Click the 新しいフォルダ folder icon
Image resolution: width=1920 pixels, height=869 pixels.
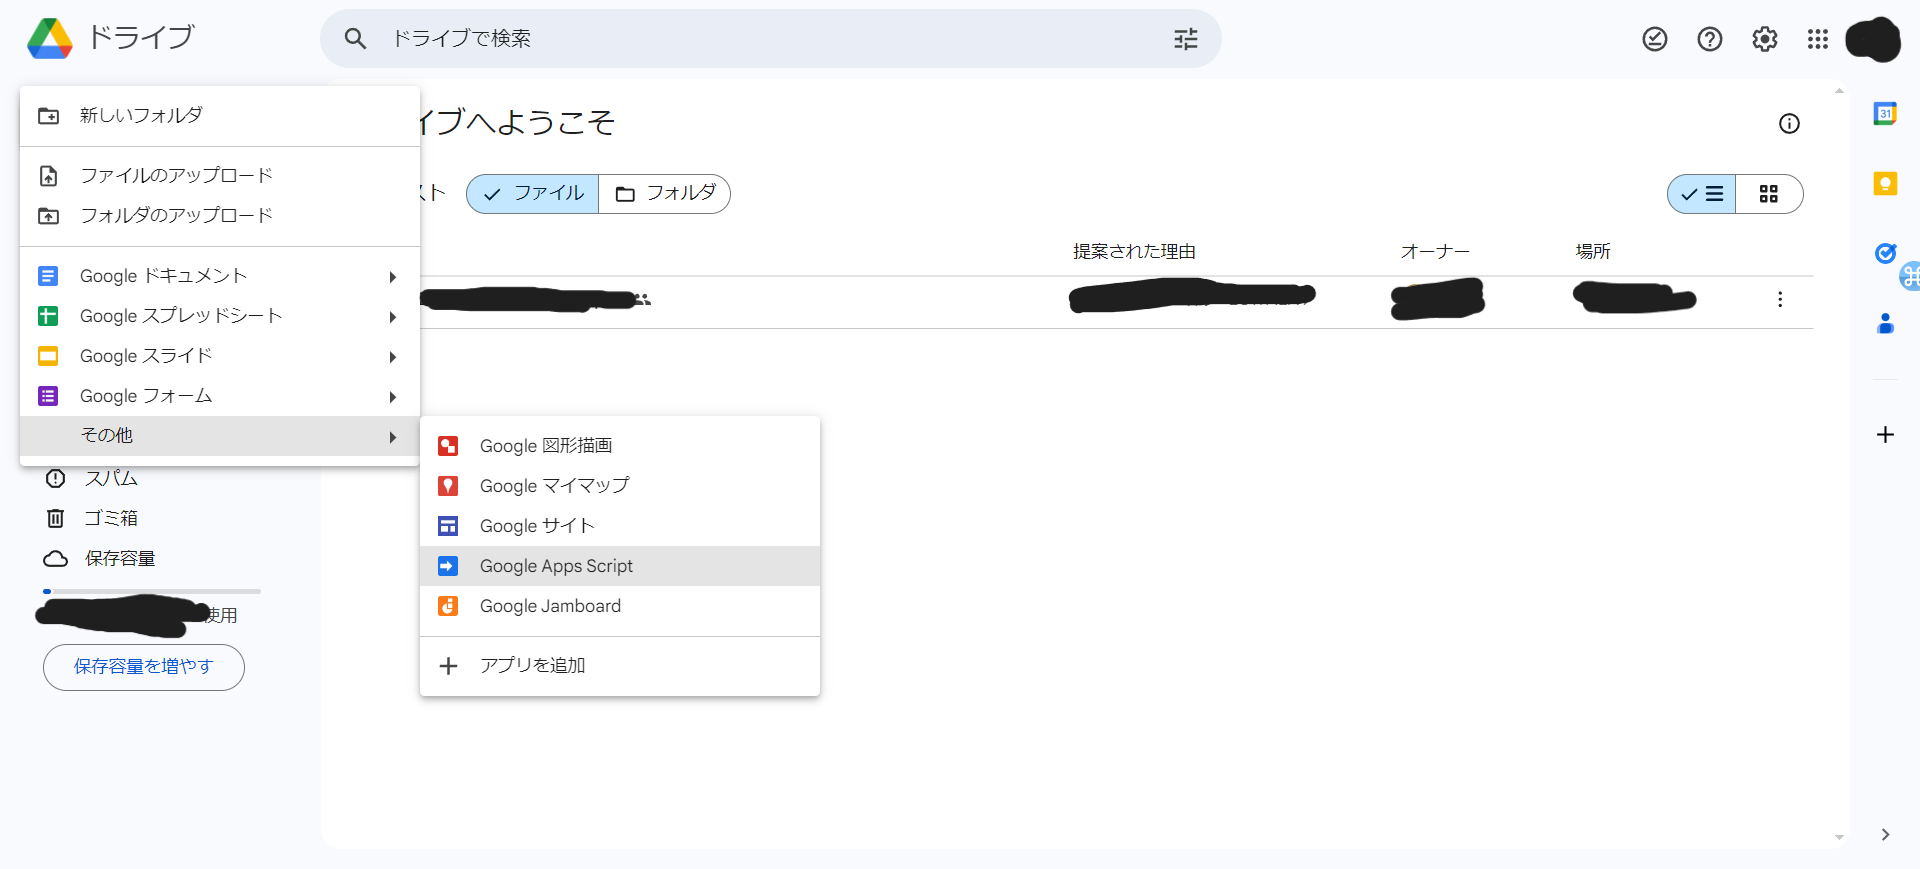(x=48, y=116)
